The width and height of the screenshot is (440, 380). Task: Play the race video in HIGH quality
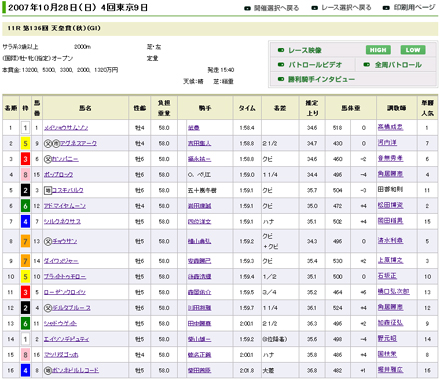point(378,50)
